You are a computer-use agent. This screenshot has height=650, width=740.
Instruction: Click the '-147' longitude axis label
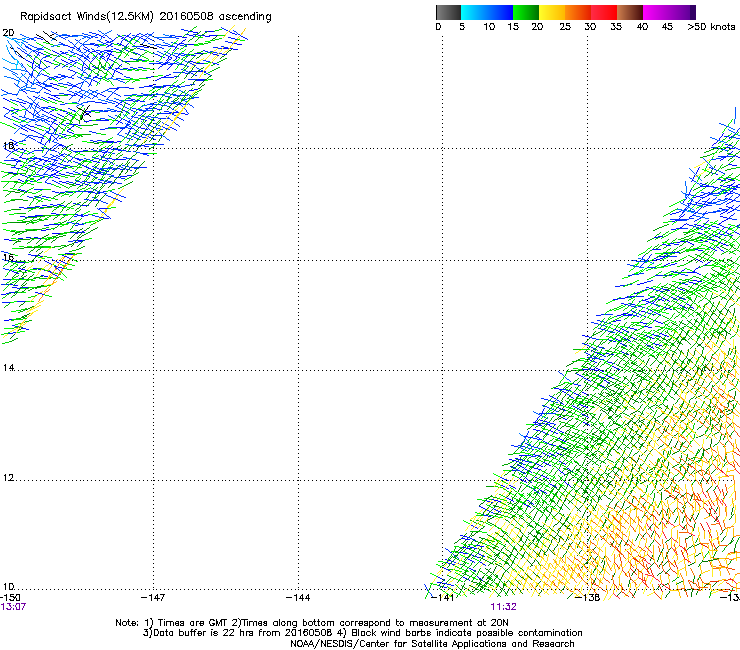pos(153,598)
